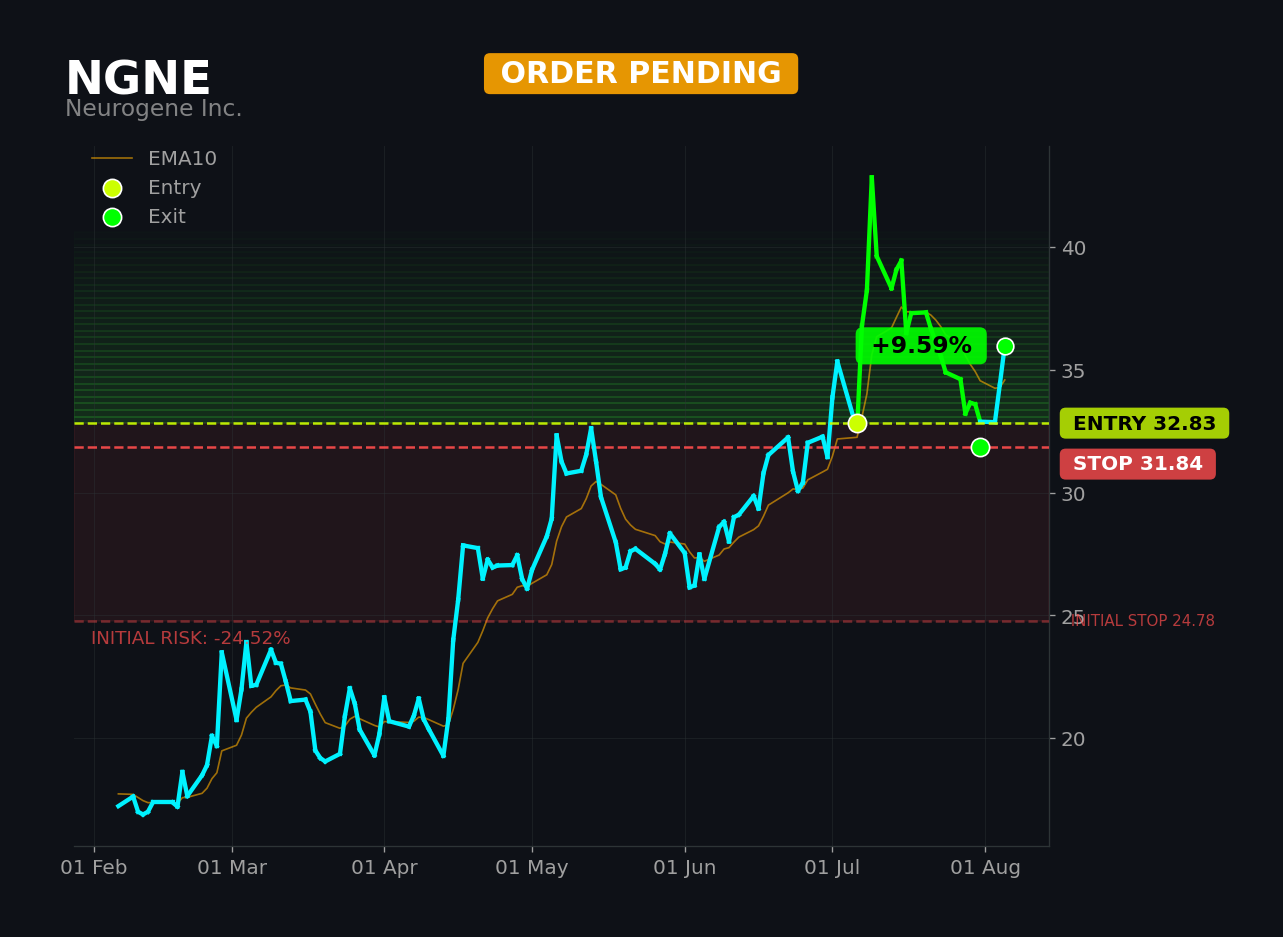
Task: Click the +9.59% gain label
Action: click(921, 346)
